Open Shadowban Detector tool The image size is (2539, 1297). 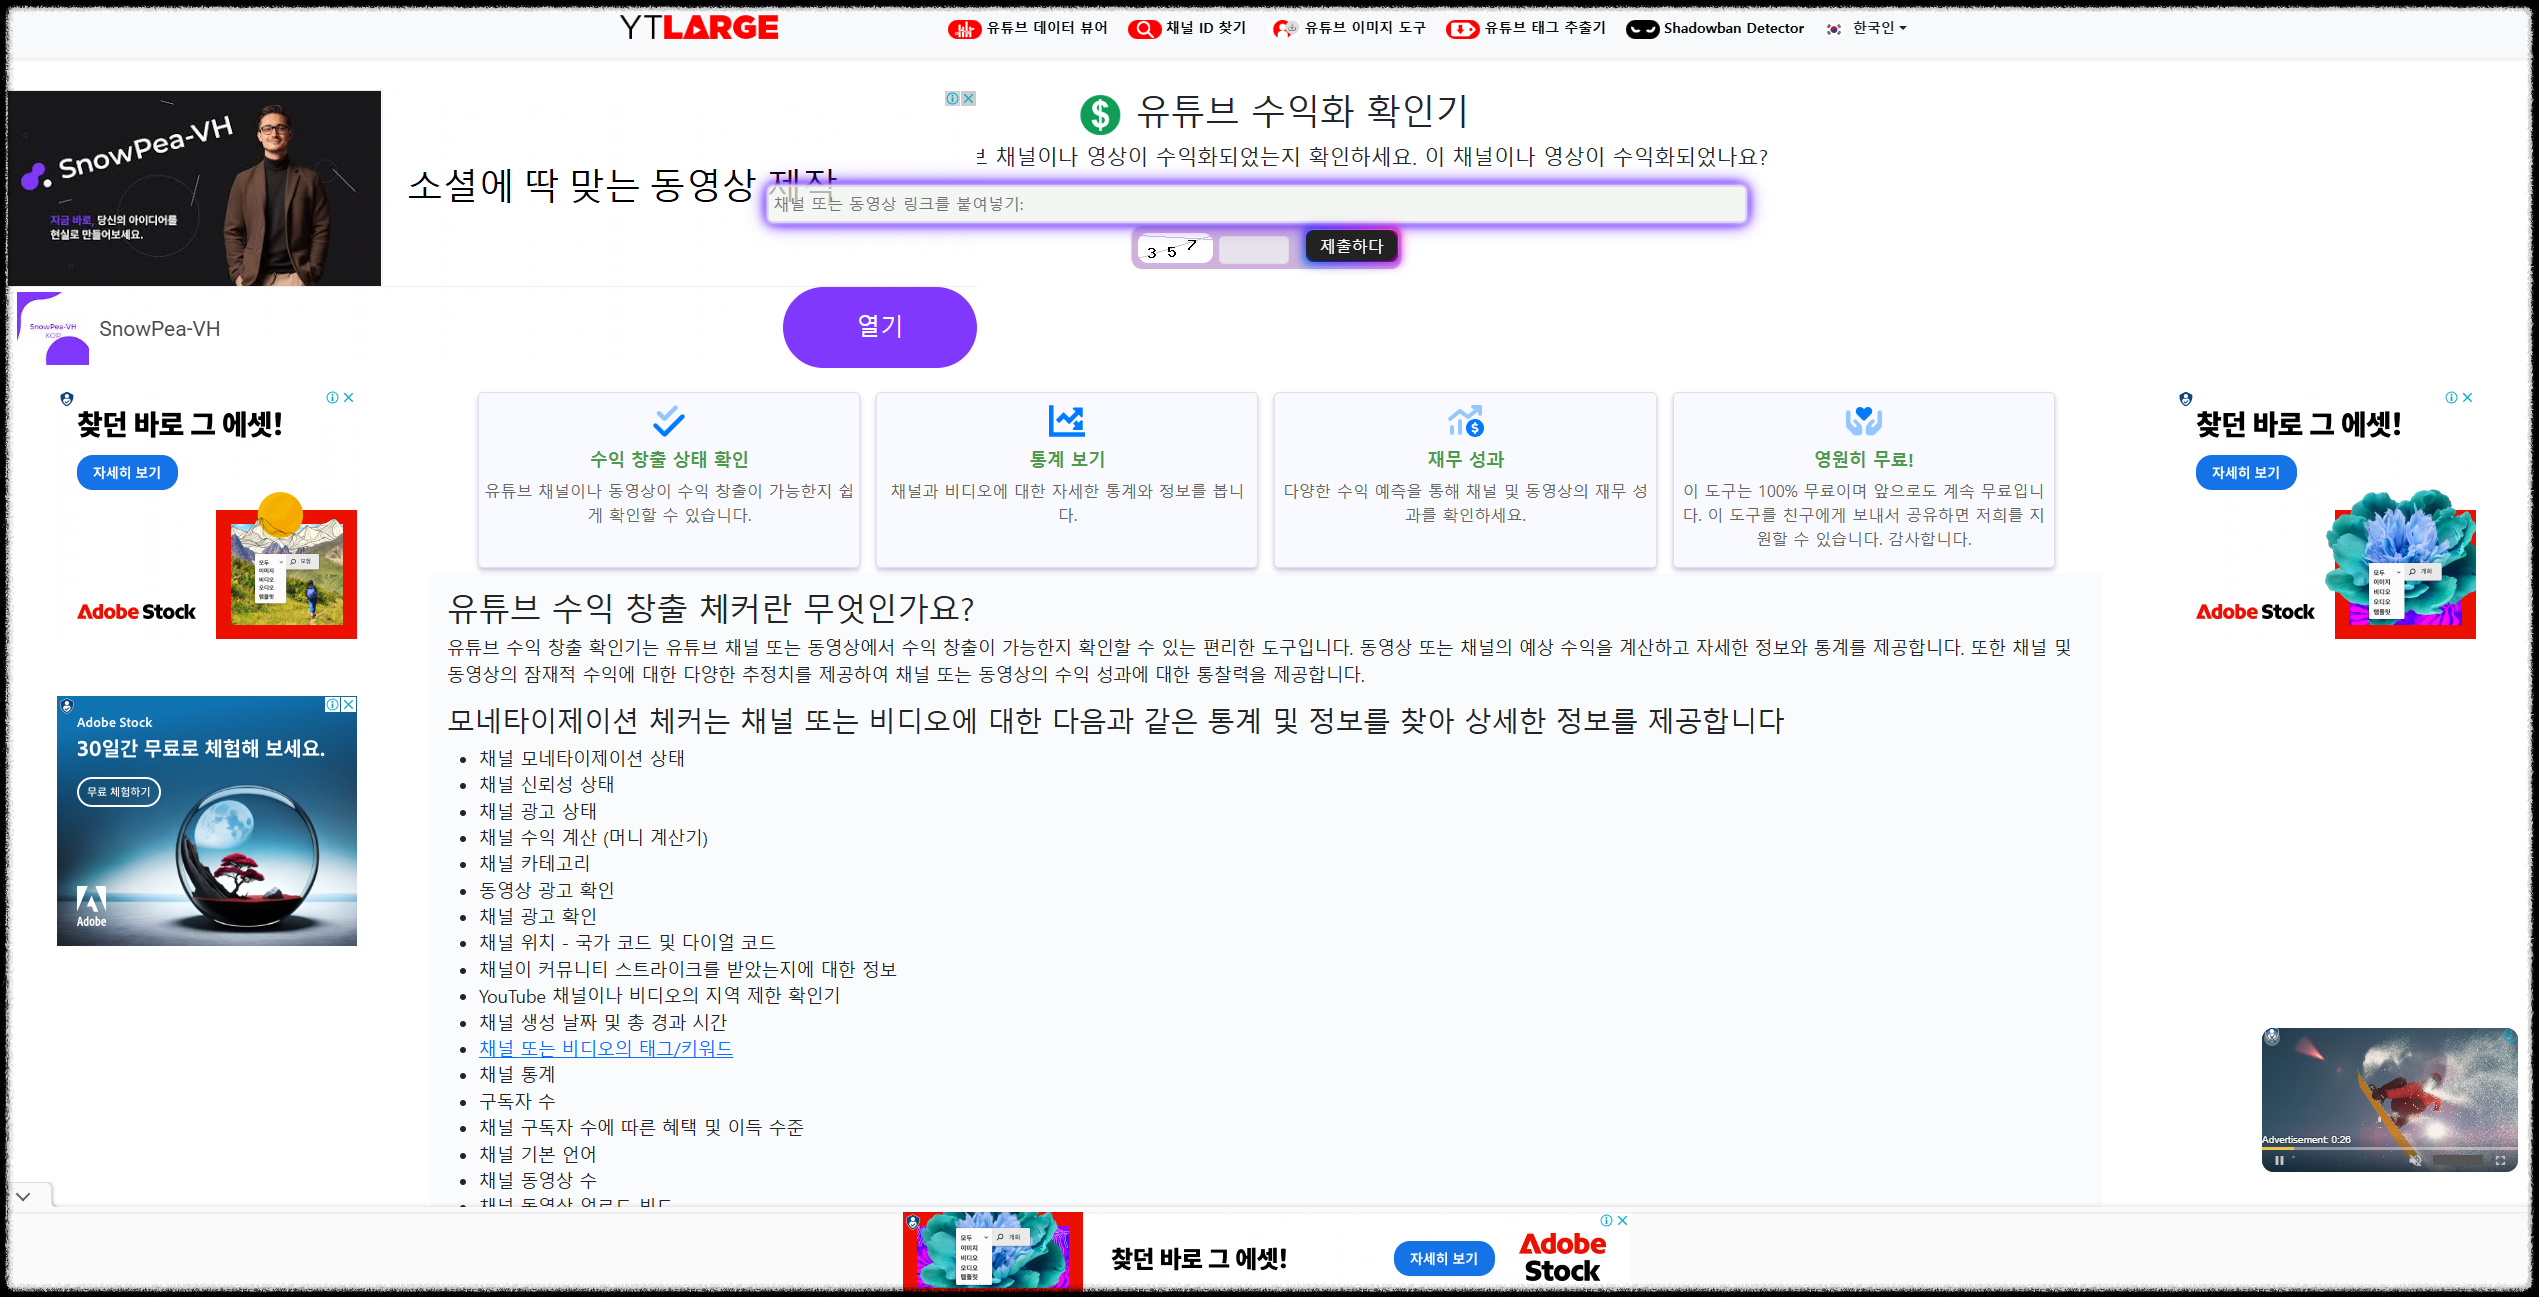pyautogui.click(x=1716, y=28)
